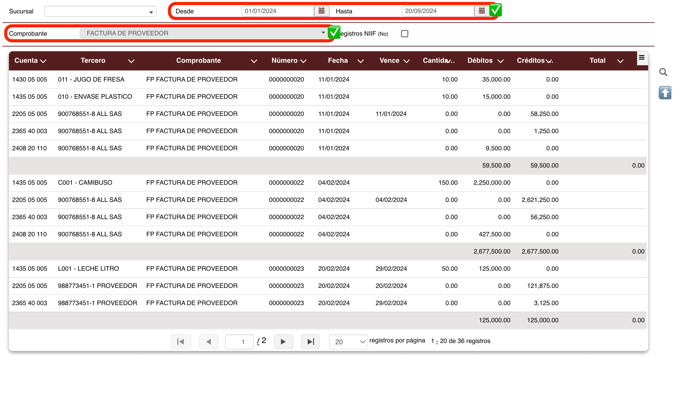This screenshot has height=393, width=688.
Task: Open the Cuenta column filter arrow
Action: pos(43,61)
